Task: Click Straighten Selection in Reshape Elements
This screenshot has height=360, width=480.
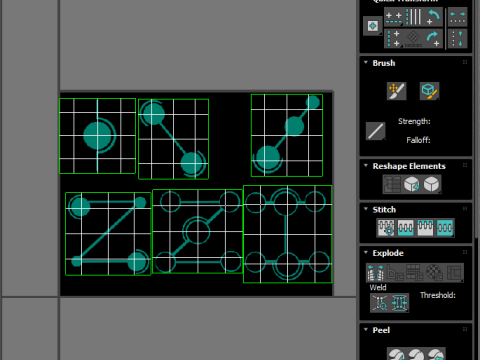Action: (392, 184)
